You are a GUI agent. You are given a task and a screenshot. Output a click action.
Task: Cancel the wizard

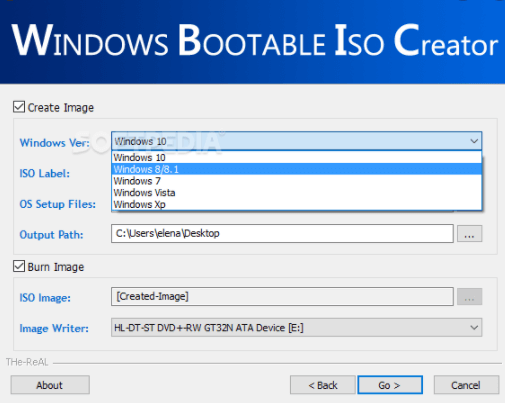[x=466, y=385]
